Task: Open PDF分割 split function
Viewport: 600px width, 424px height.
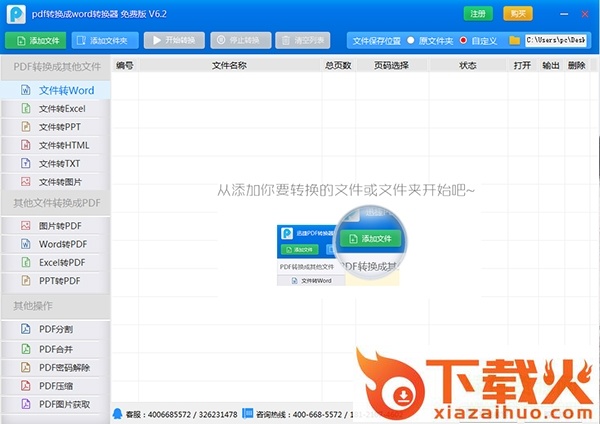Action: click(x=56, y=329)
